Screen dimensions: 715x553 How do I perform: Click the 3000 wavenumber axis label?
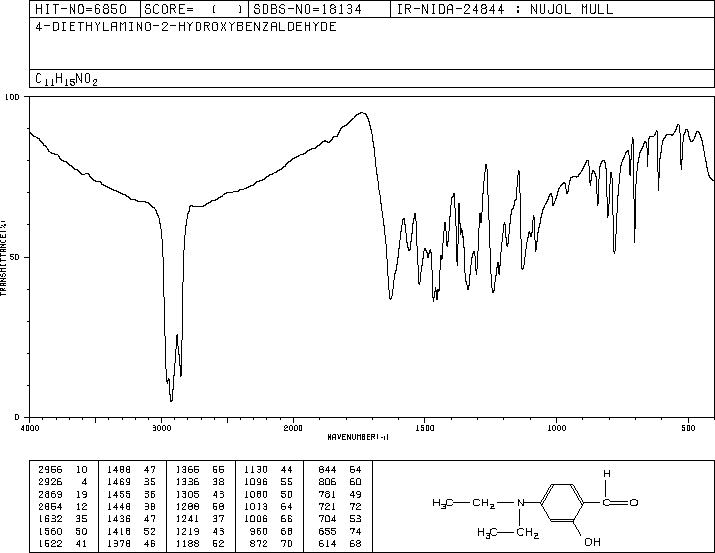point(161,428)
